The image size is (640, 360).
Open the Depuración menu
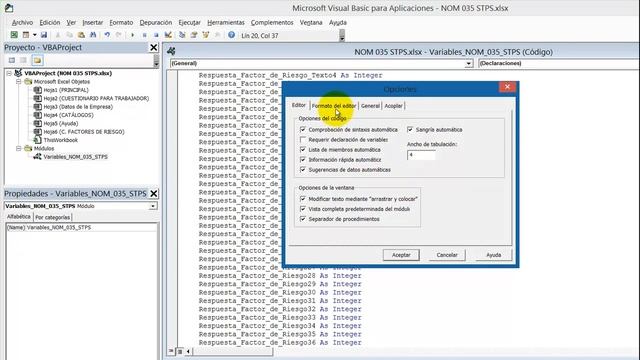pos(156,22)
